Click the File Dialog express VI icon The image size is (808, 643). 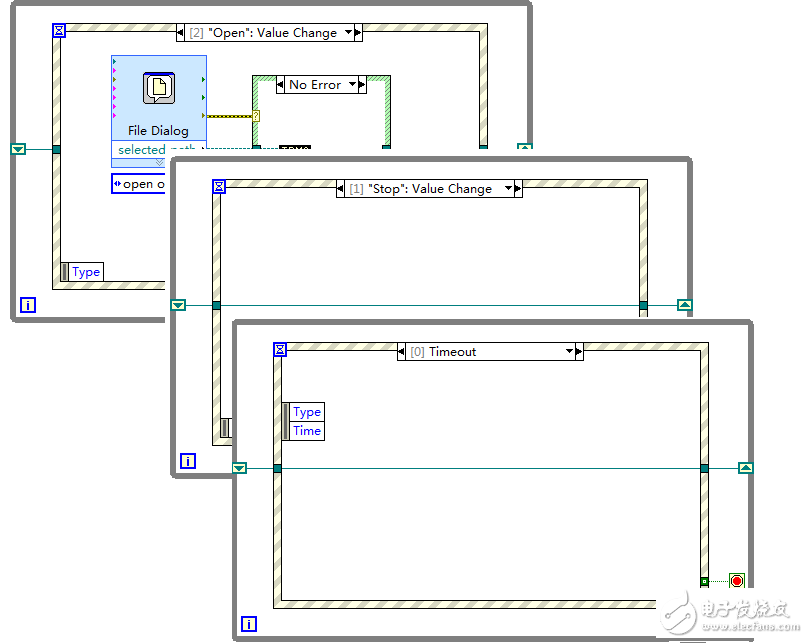tap(159, 88)
